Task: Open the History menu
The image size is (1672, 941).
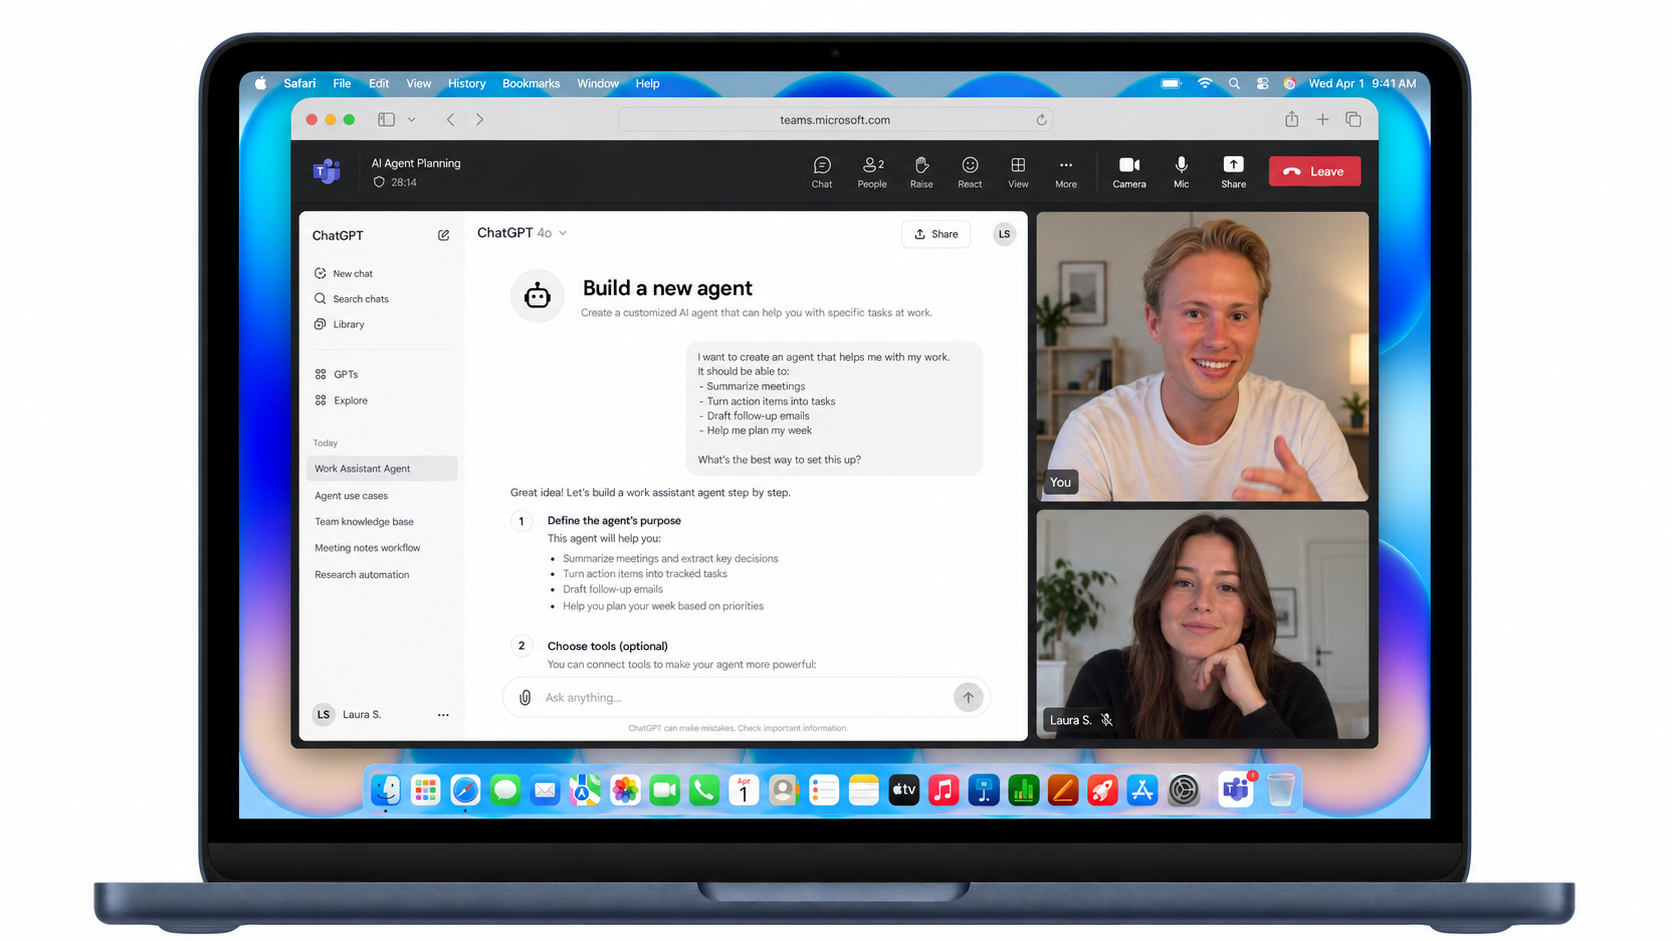Action: pyautogui.click(x=466, y=84)
